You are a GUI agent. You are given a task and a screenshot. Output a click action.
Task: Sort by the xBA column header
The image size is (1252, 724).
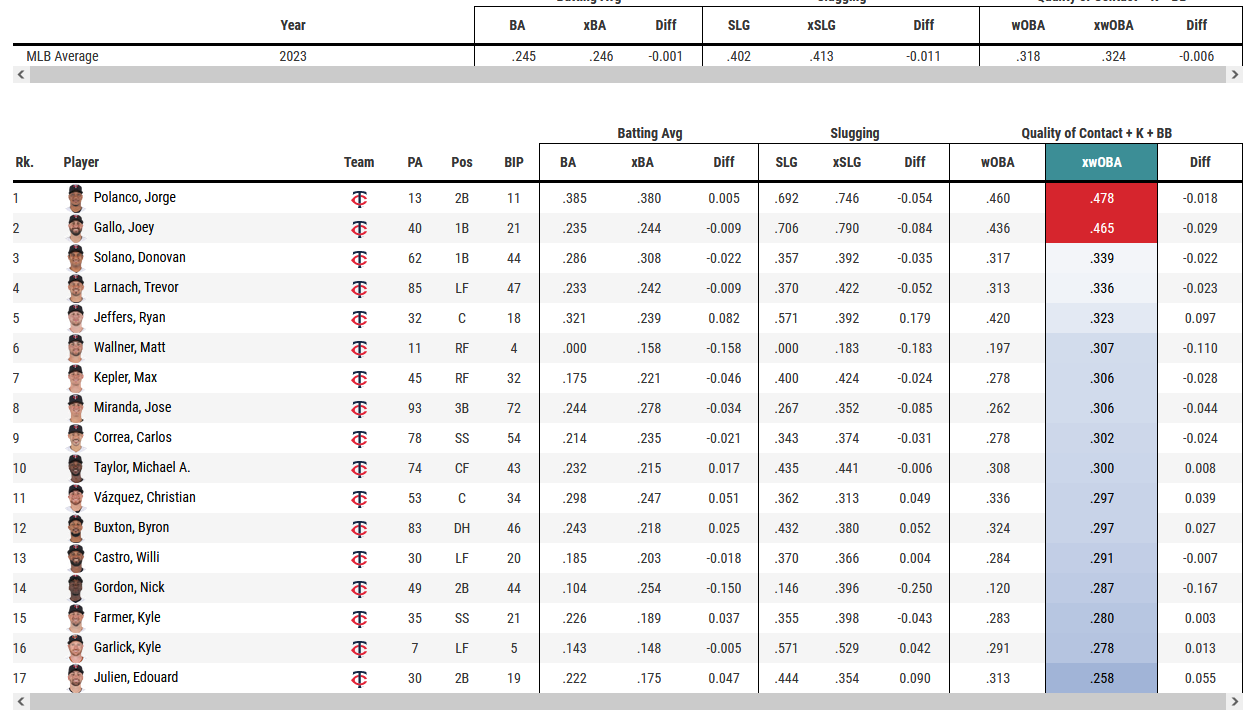[x=643, y=162]
